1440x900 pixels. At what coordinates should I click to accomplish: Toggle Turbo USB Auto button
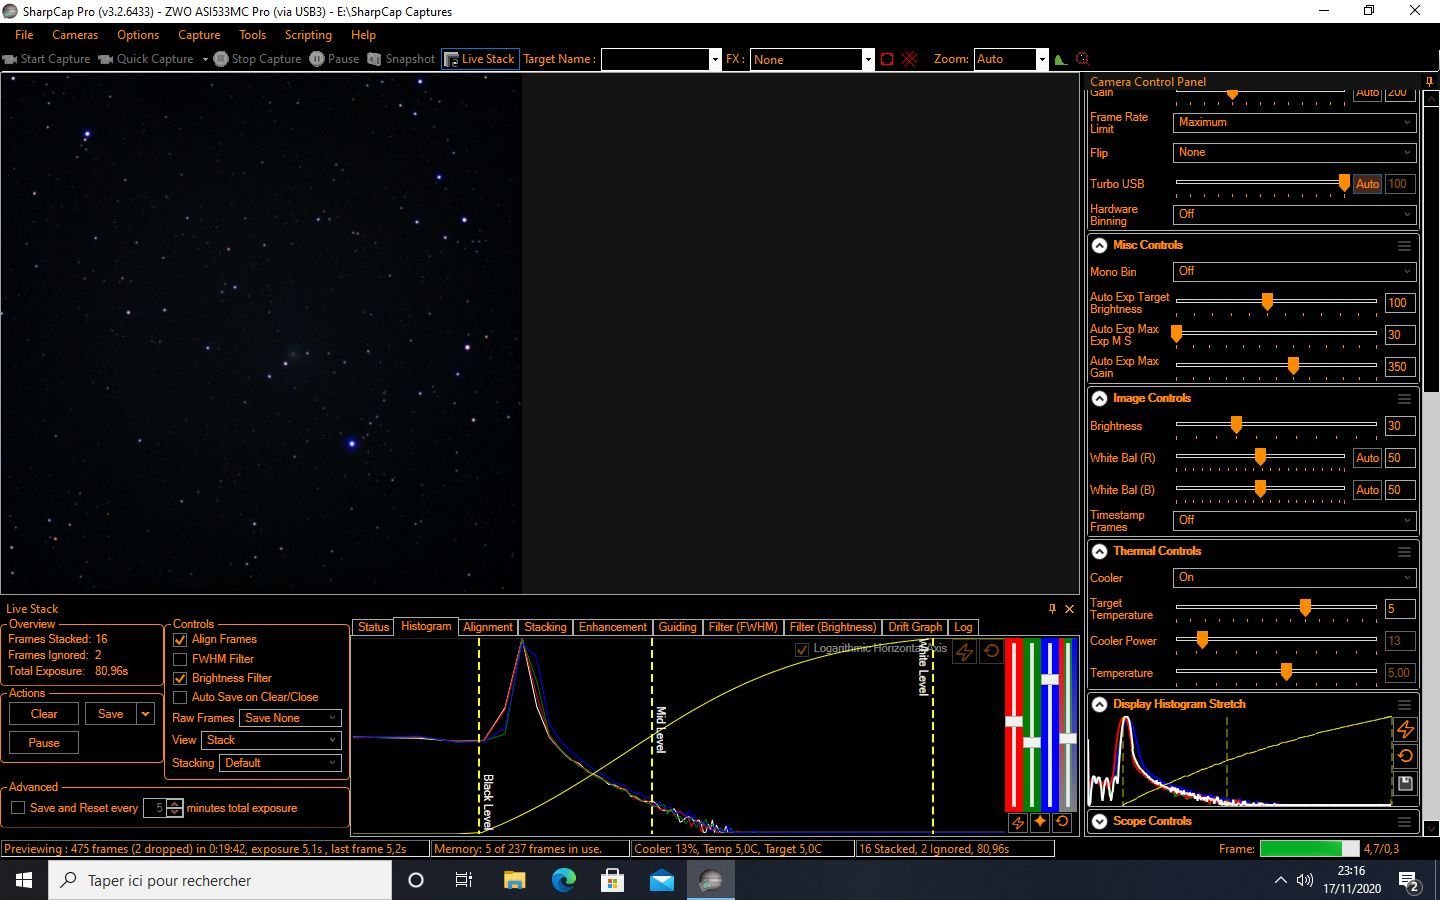(x=1367, y=184)
